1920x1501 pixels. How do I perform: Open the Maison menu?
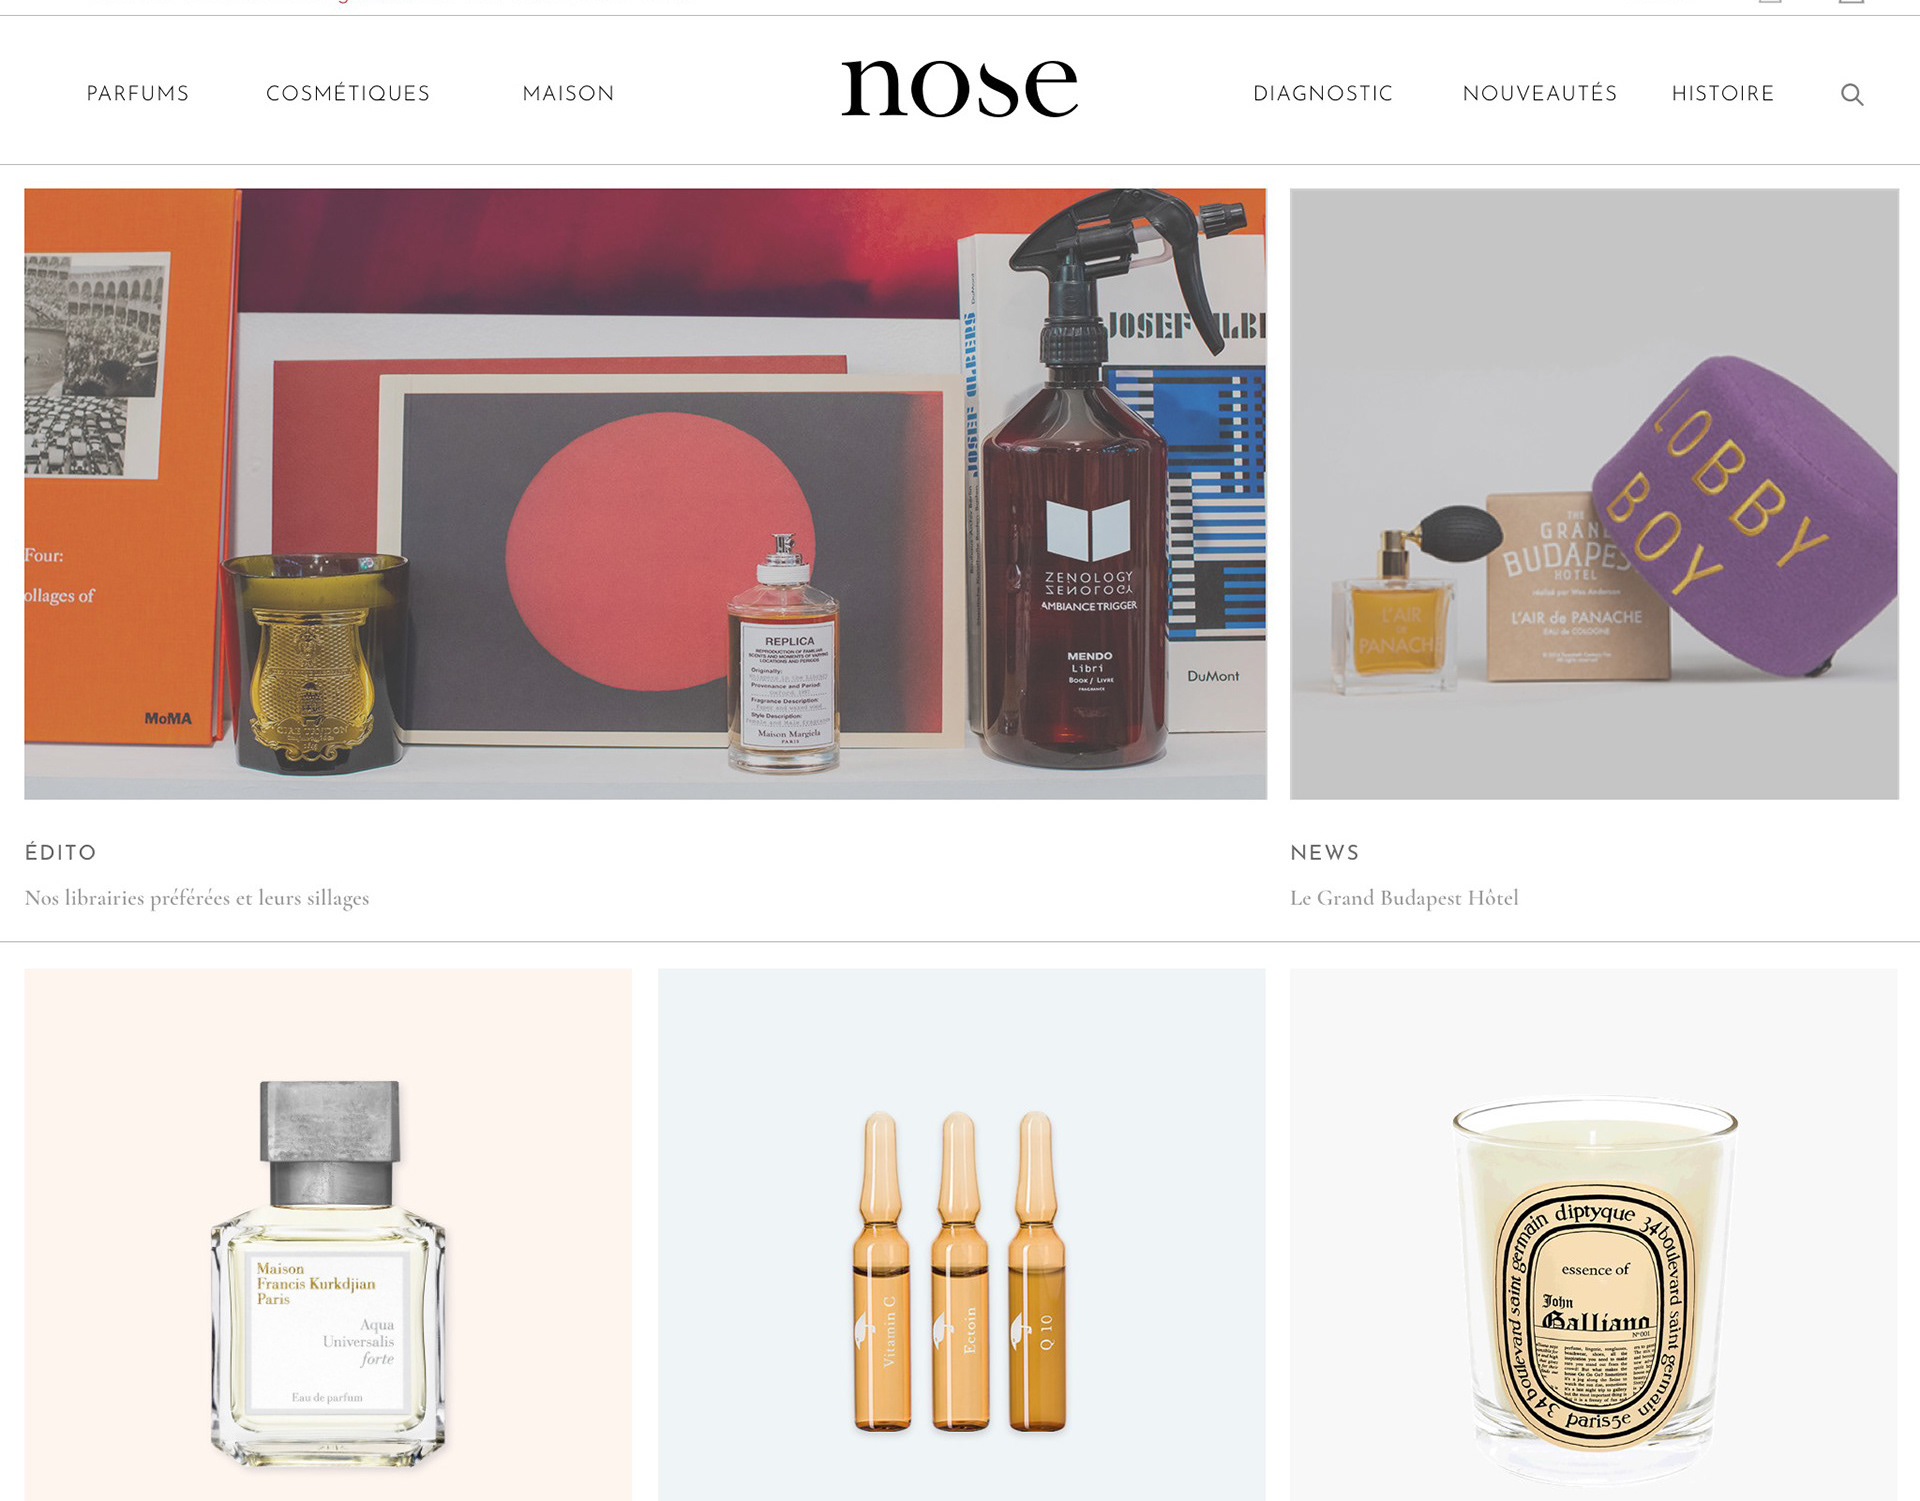[x=568, y=93]
